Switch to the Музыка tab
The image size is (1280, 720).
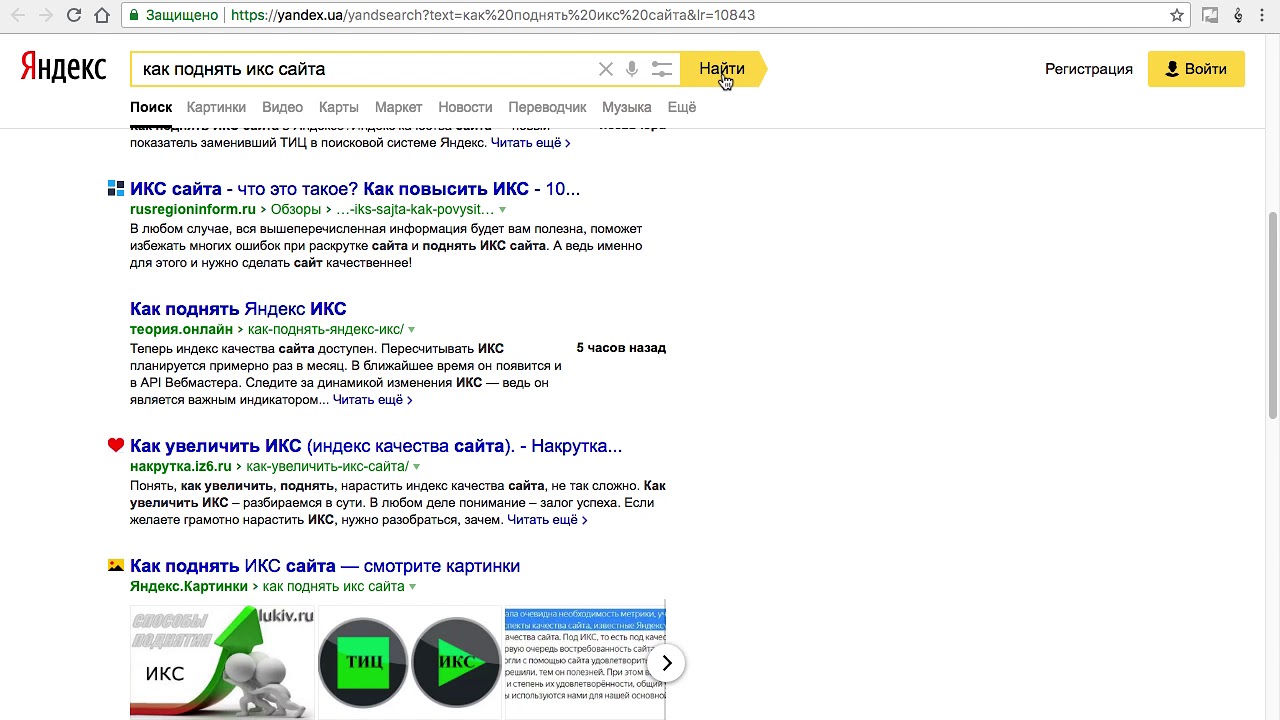[x=626, y=107]
